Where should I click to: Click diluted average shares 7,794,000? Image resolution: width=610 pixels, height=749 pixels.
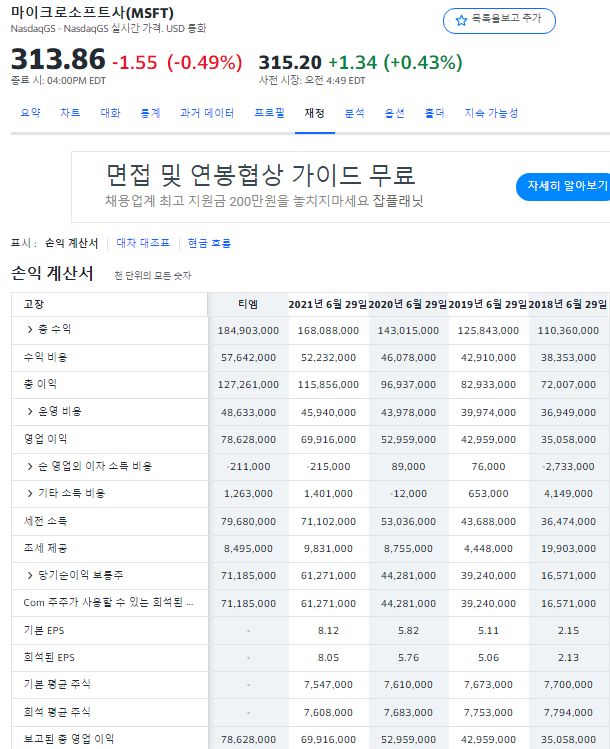coord(568,713)
